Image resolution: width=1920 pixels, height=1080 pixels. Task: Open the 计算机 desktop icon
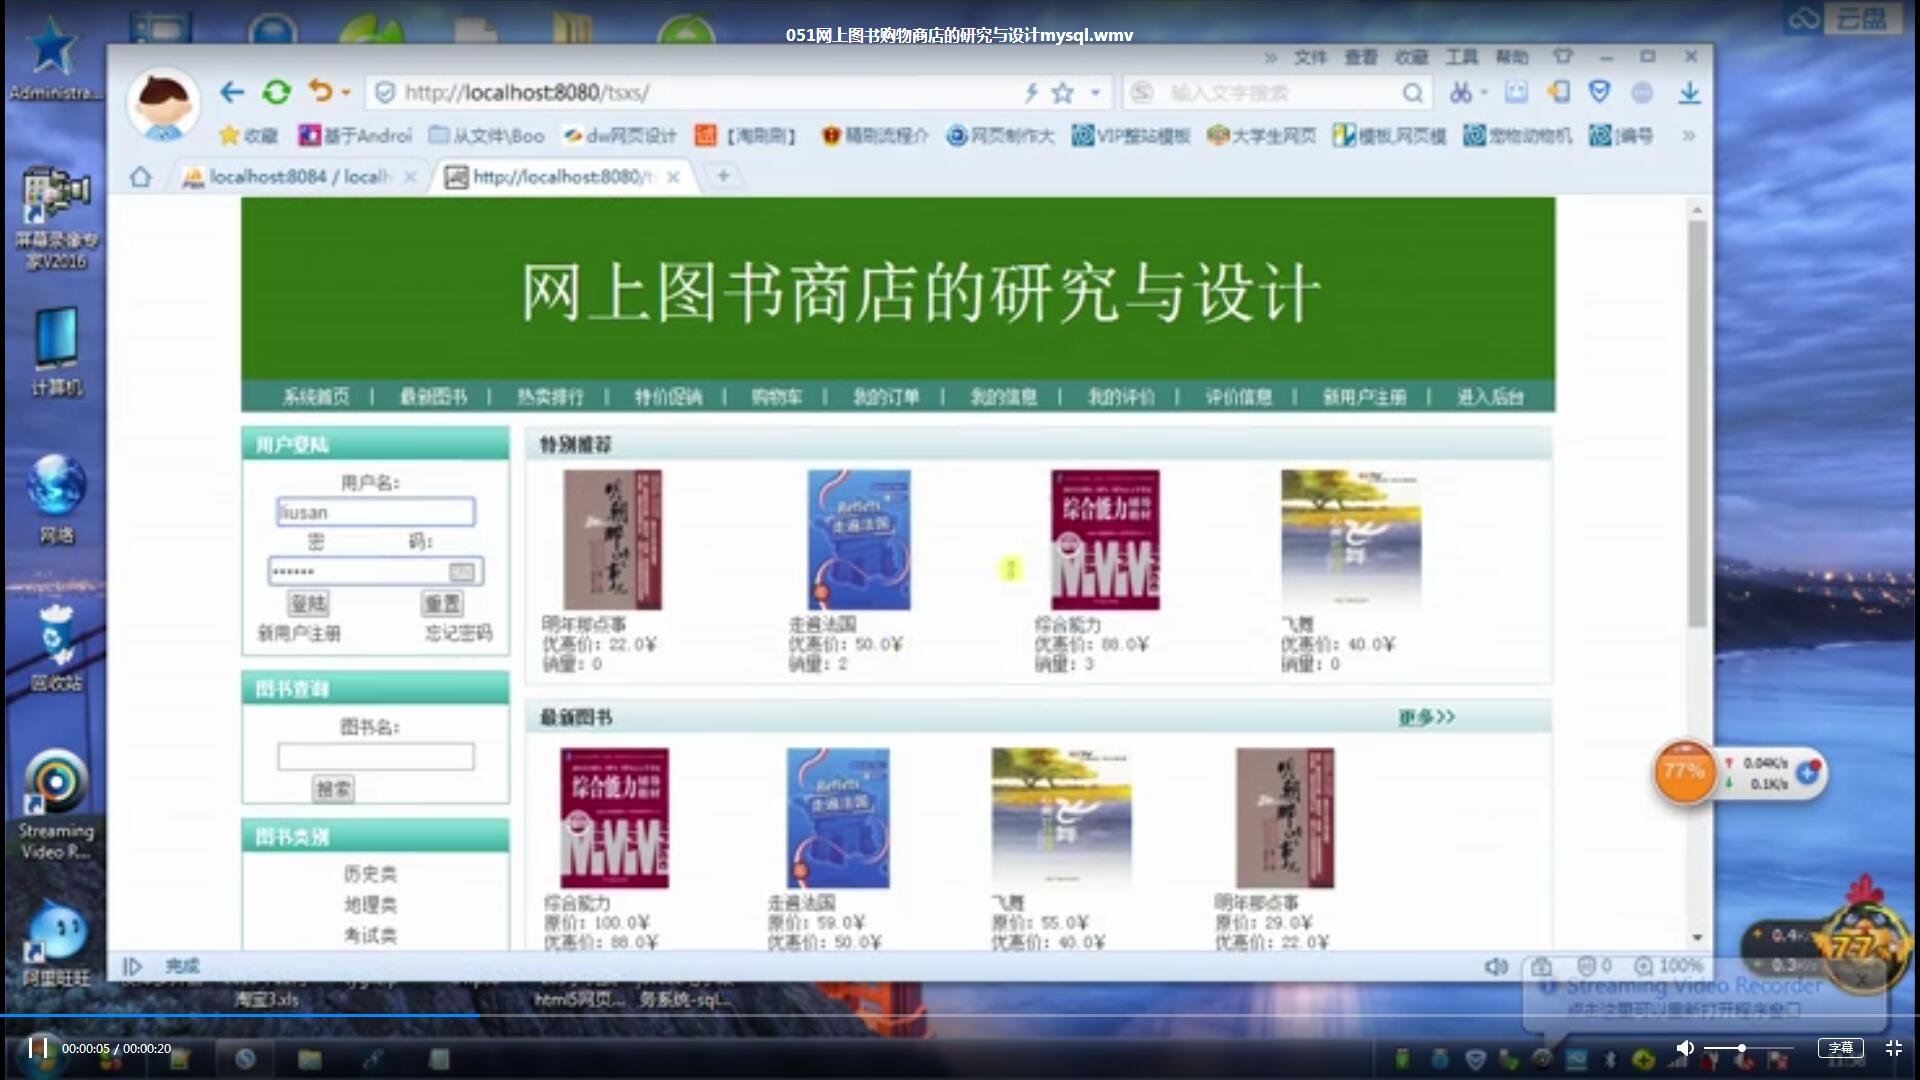point(56,351)
